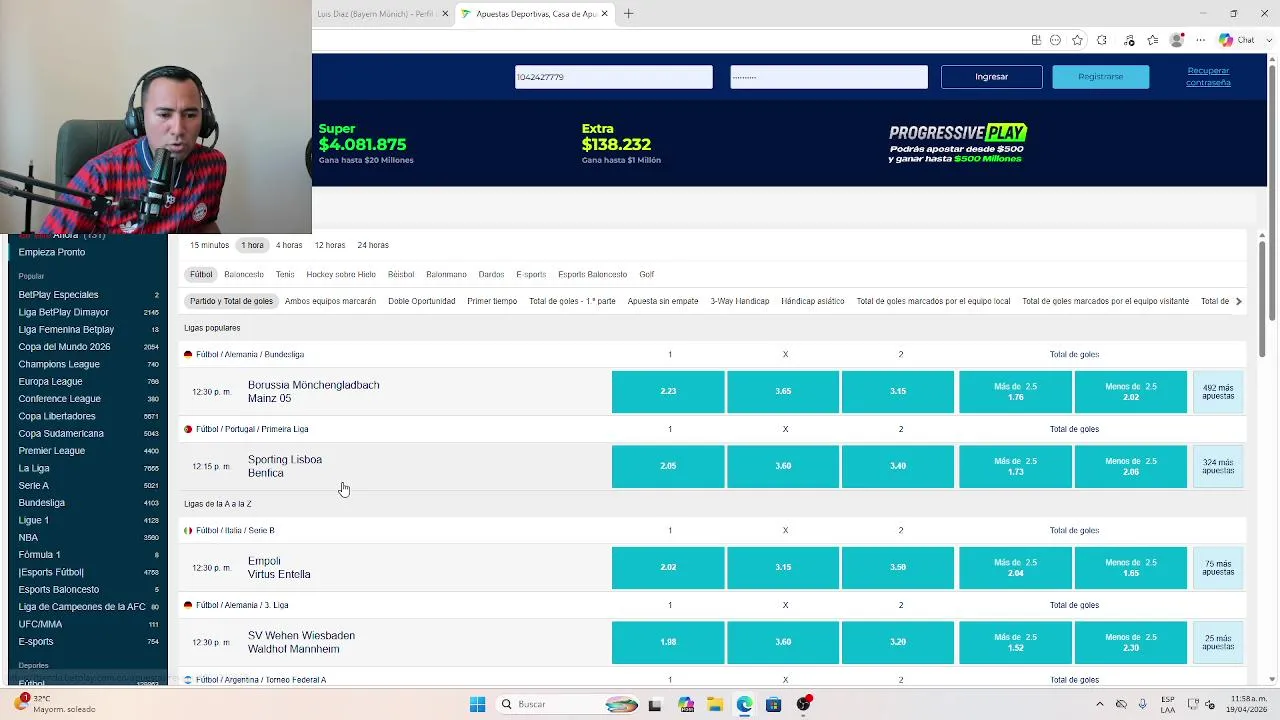The width and height of the screenshot is (1280, 720).
Task: Click the Super $4.081.875 jackpot
Action: (365, 144)
